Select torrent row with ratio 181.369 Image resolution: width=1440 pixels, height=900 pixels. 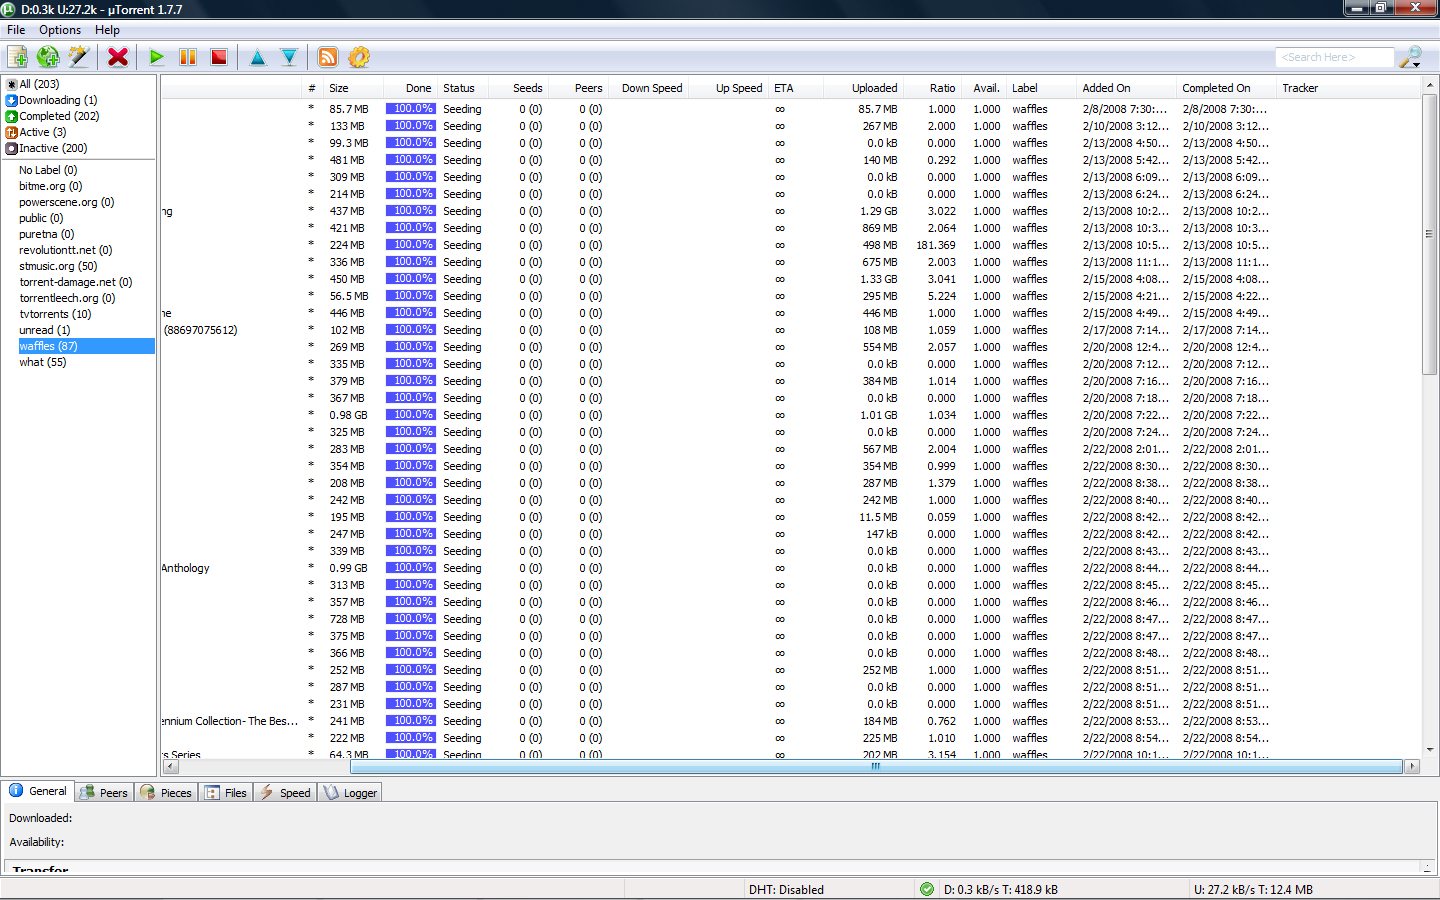click(x=790, y=245)
